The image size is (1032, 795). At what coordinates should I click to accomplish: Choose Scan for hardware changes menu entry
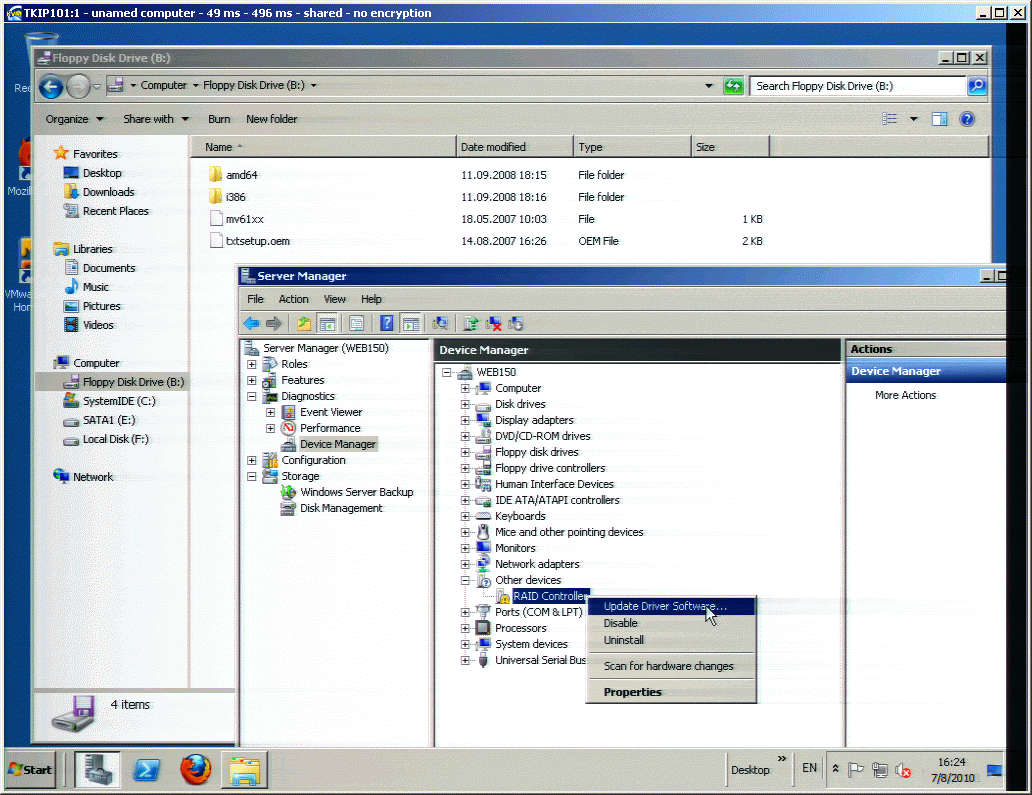[671, 666]
